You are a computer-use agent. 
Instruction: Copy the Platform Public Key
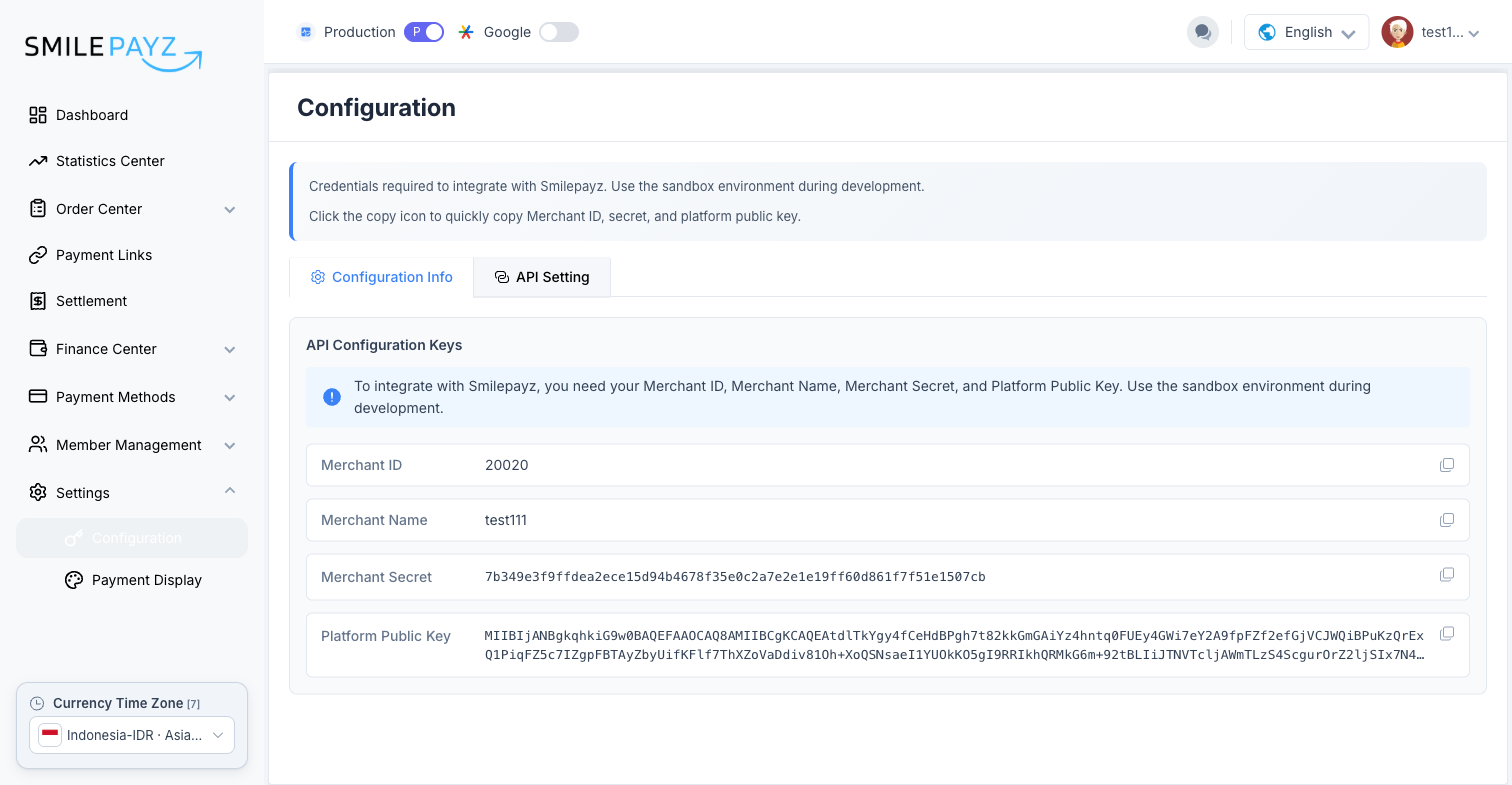click(1447, 634)
